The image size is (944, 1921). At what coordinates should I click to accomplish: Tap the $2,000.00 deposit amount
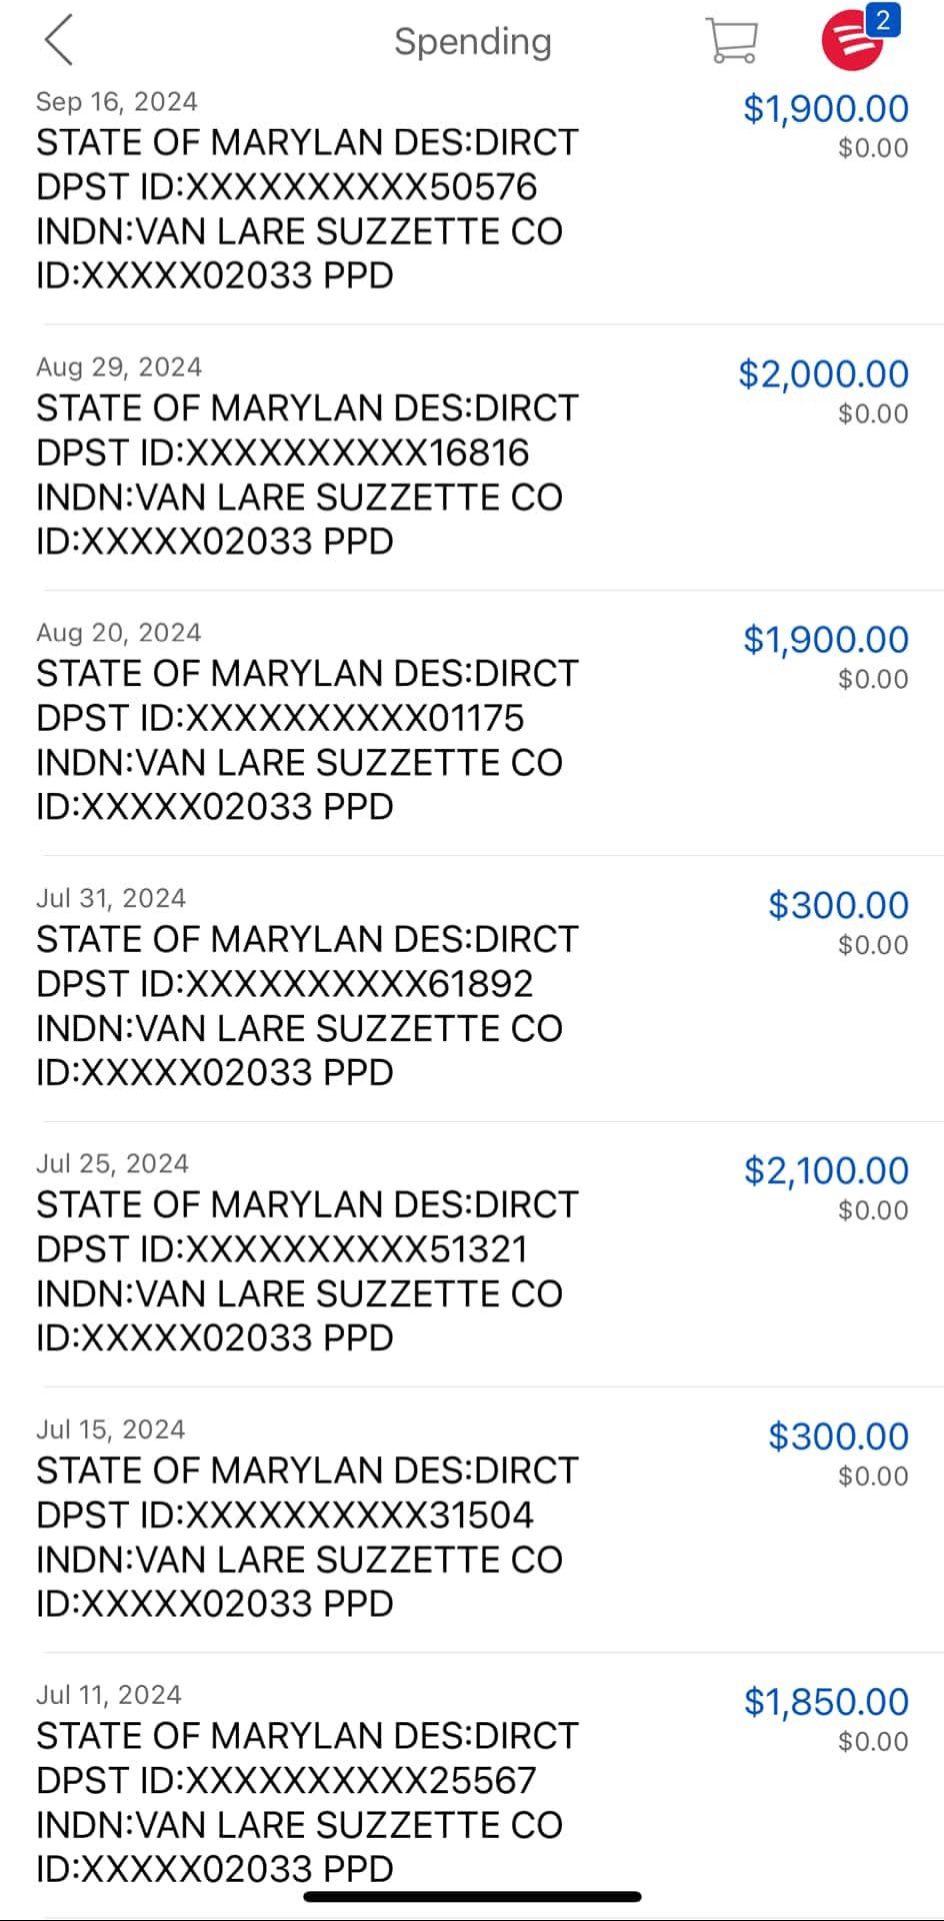pyautogui.click(x=823, y=374)
